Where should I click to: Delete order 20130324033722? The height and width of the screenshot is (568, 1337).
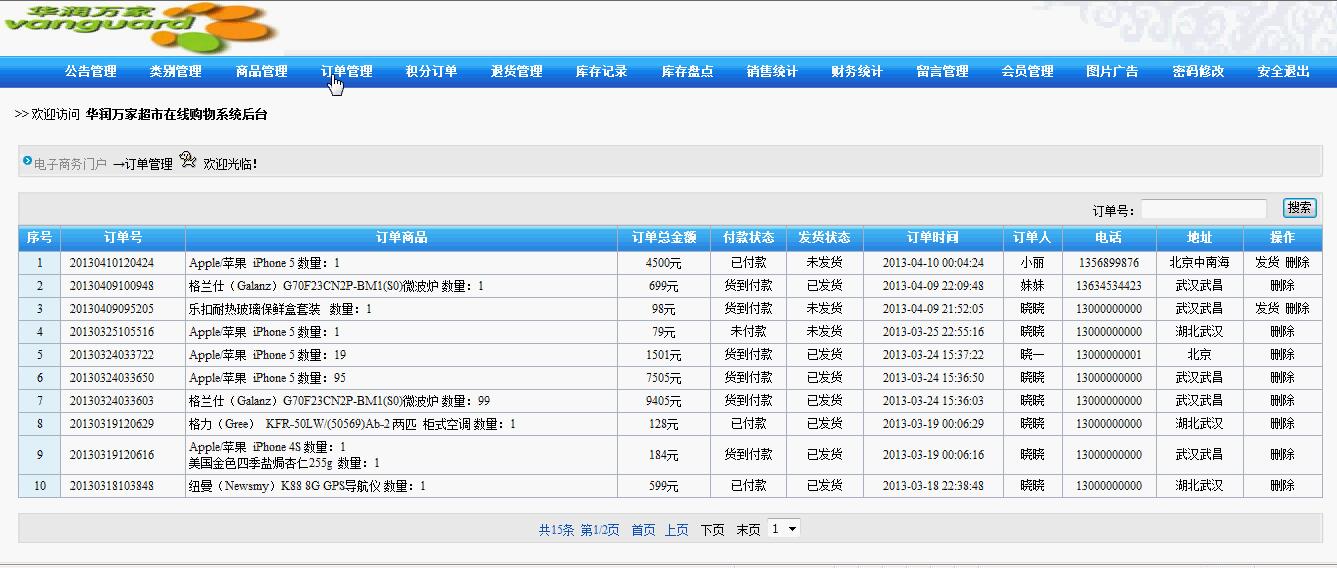(x=1282, y=355)
